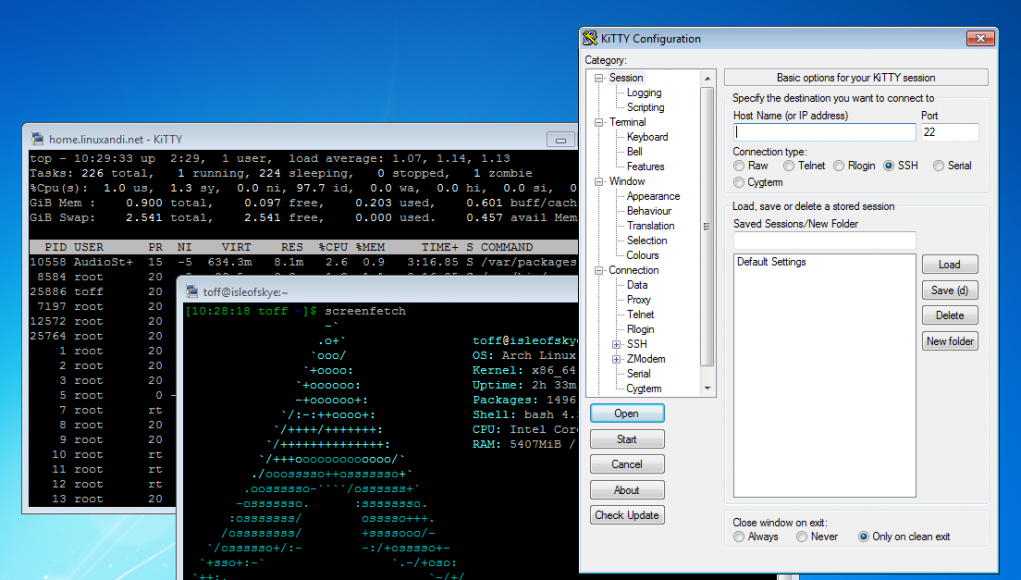Screen dimensions: 1021x580
Task: Expand the ZModem category node
Action: tap(616, 359)
